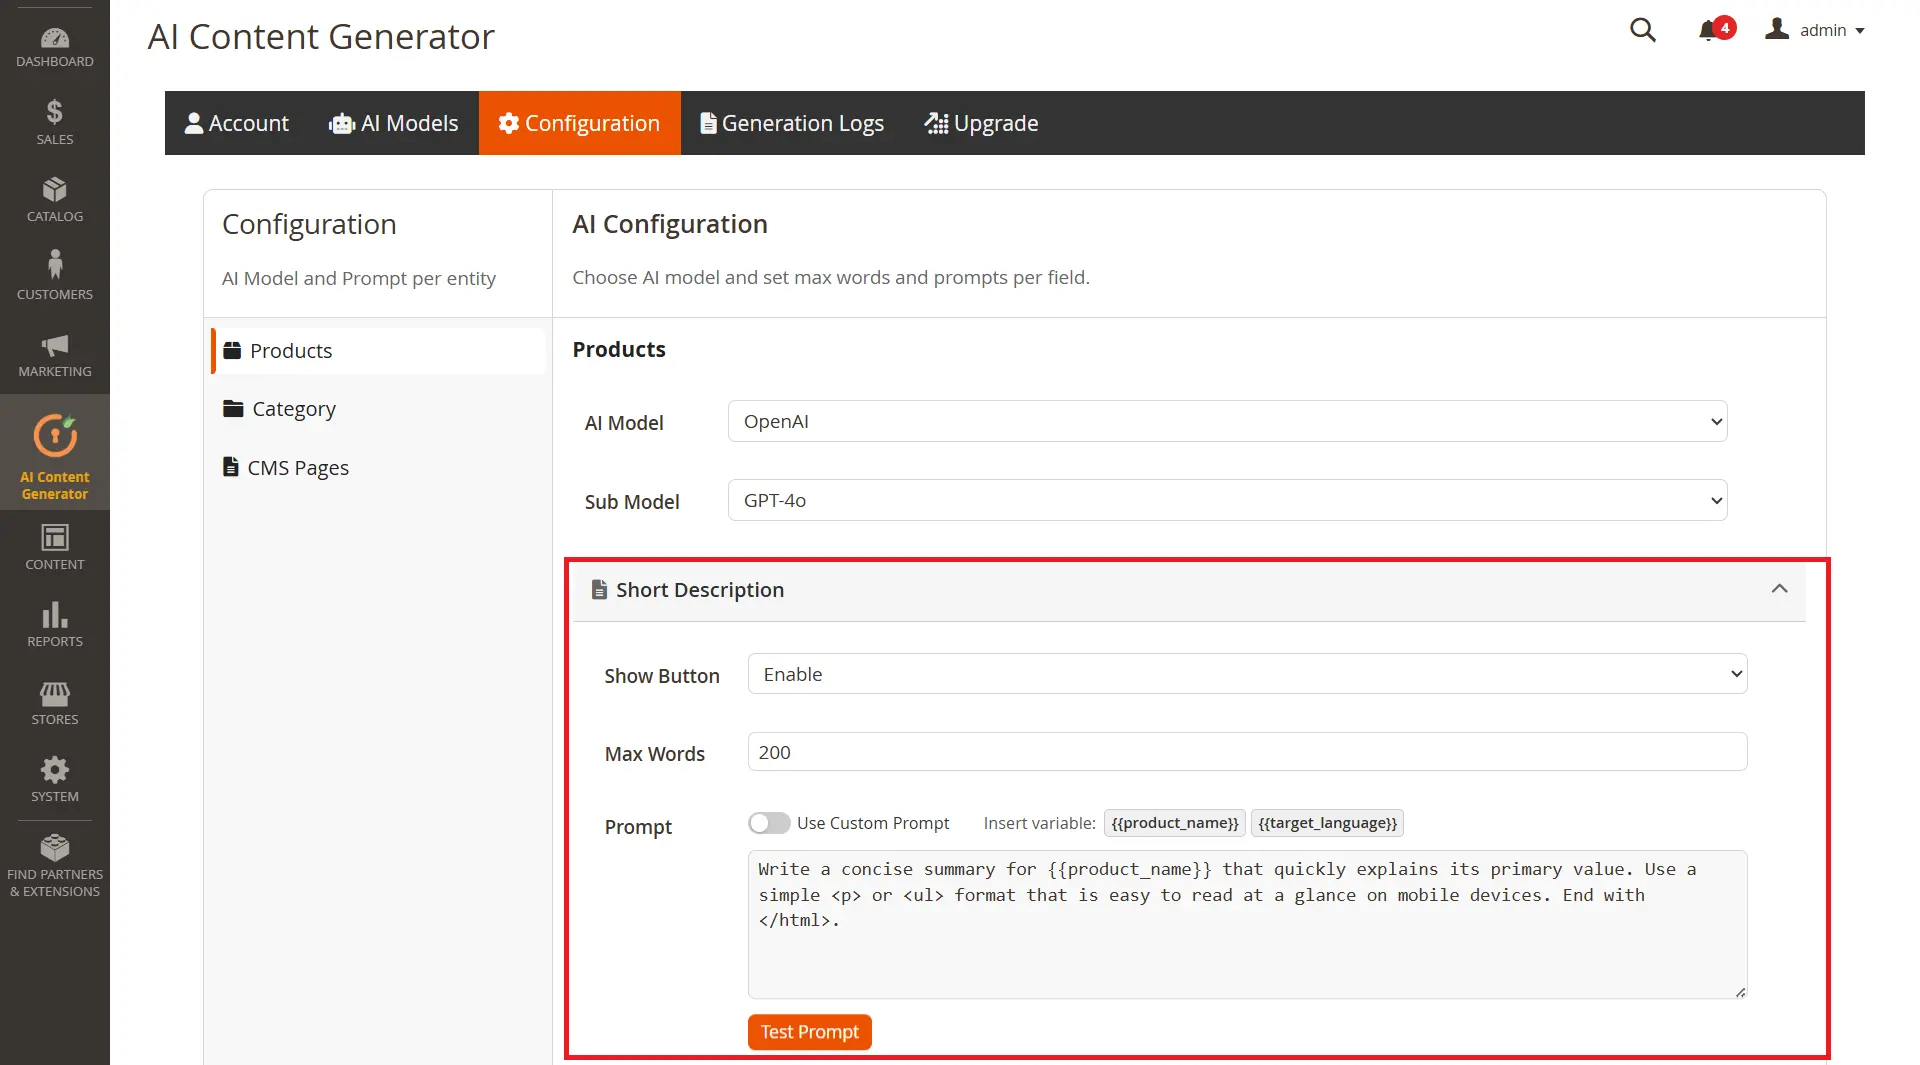This screenshot has height=1065, width=1920.
Task: Select CMS Pages in Configuration list
Action: 297,467
